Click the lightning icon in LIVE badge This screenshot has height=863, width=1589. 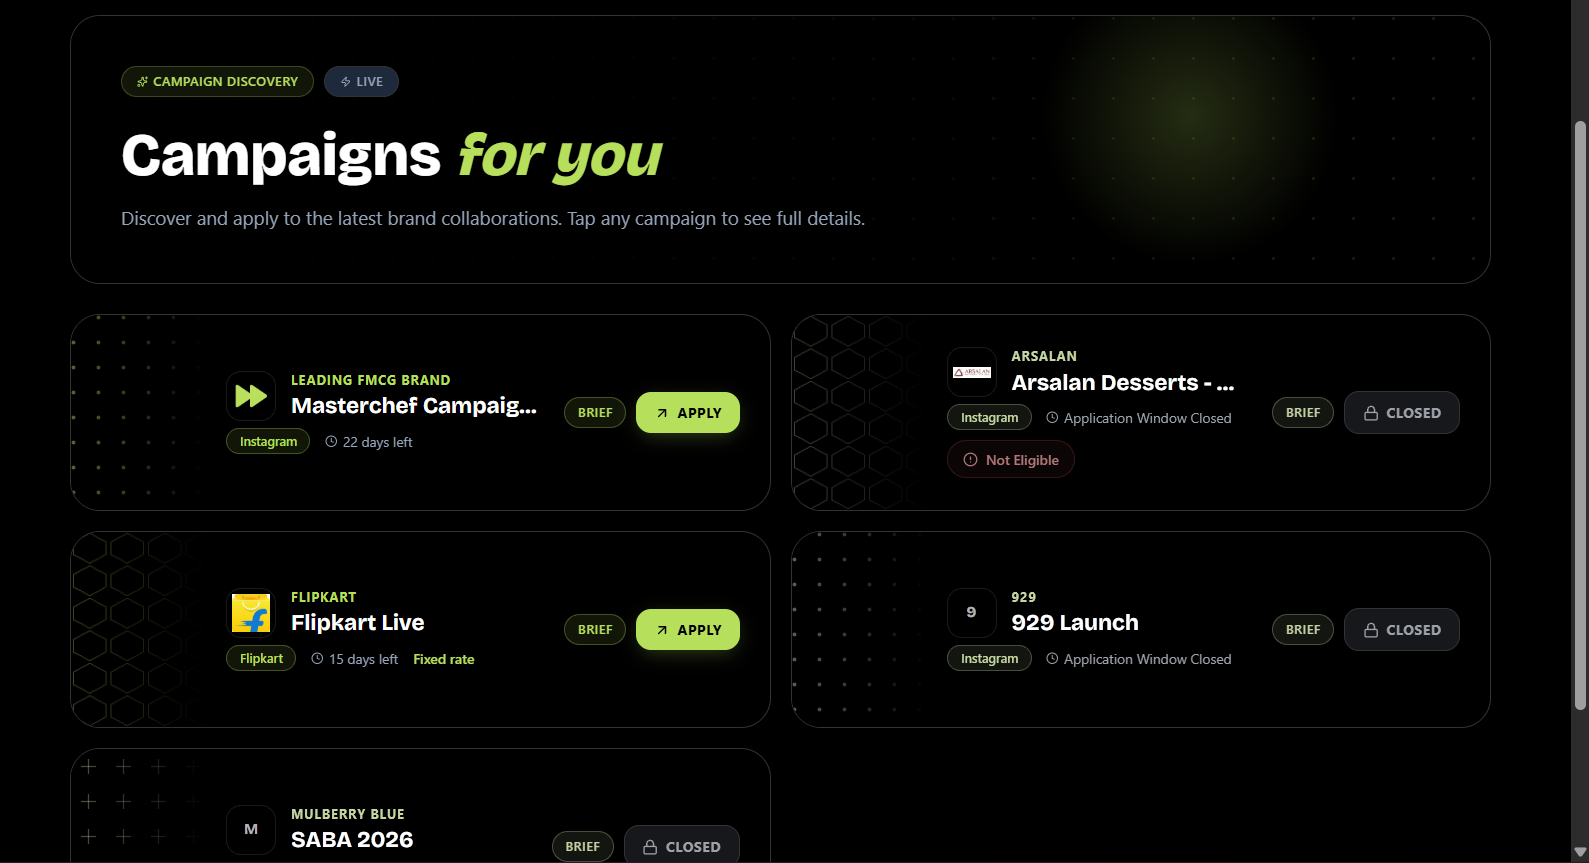coord(346,82)
